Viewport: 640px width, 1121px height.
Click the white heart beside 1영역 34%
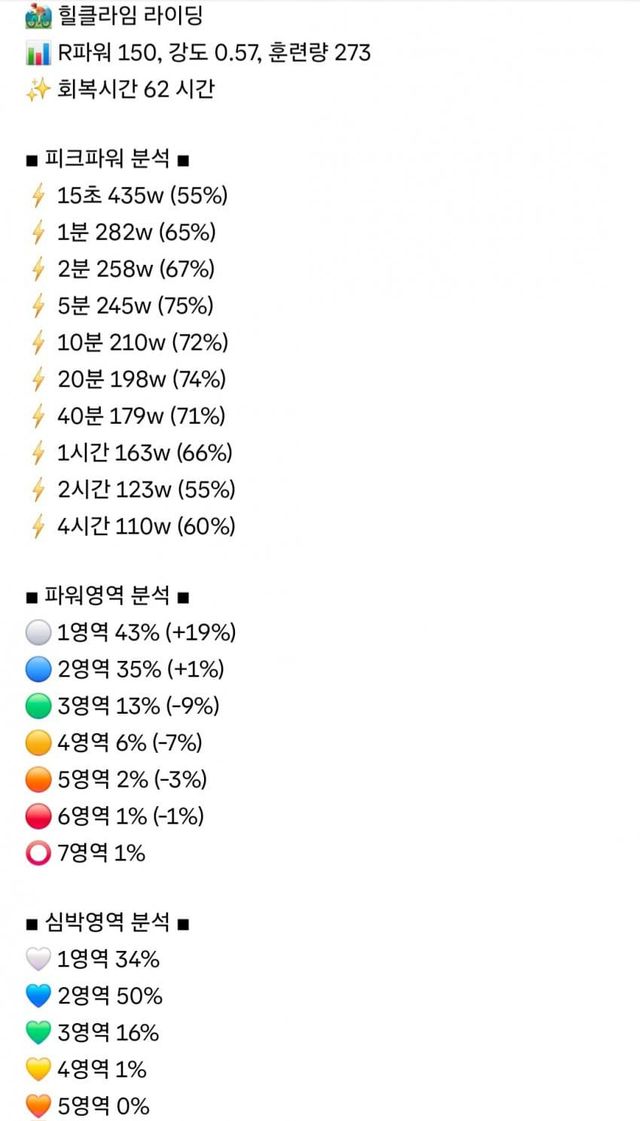(x=38, y=960)
